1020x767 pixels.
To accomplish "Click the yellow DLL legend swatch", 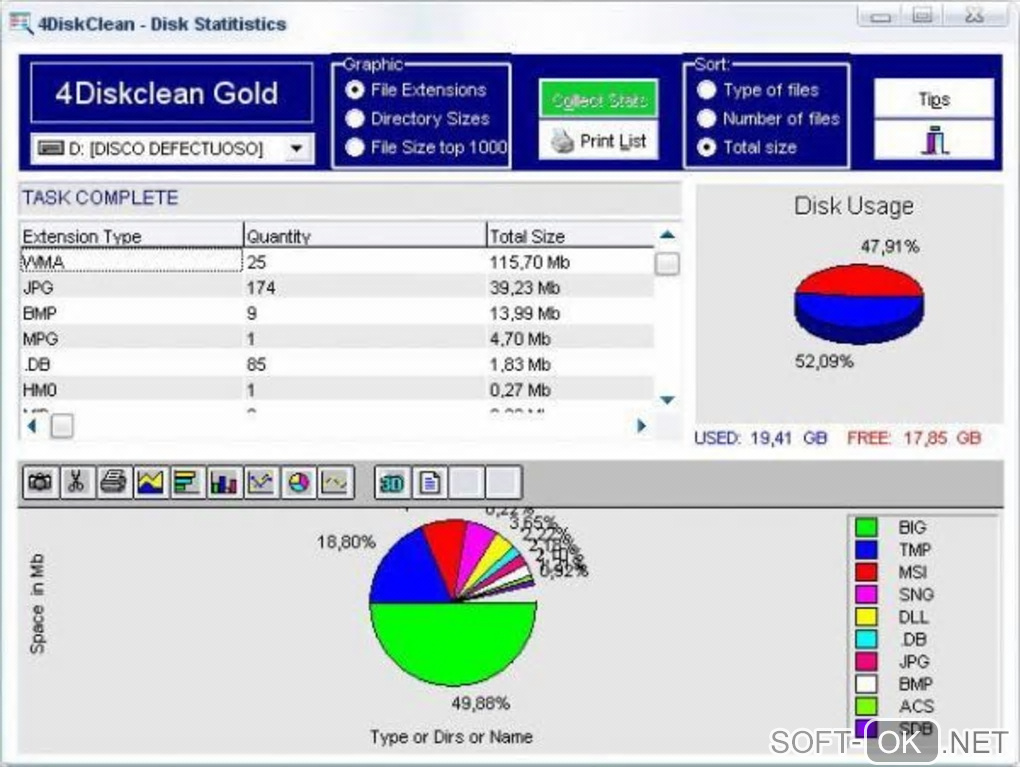I will click(x=866, y=617).
